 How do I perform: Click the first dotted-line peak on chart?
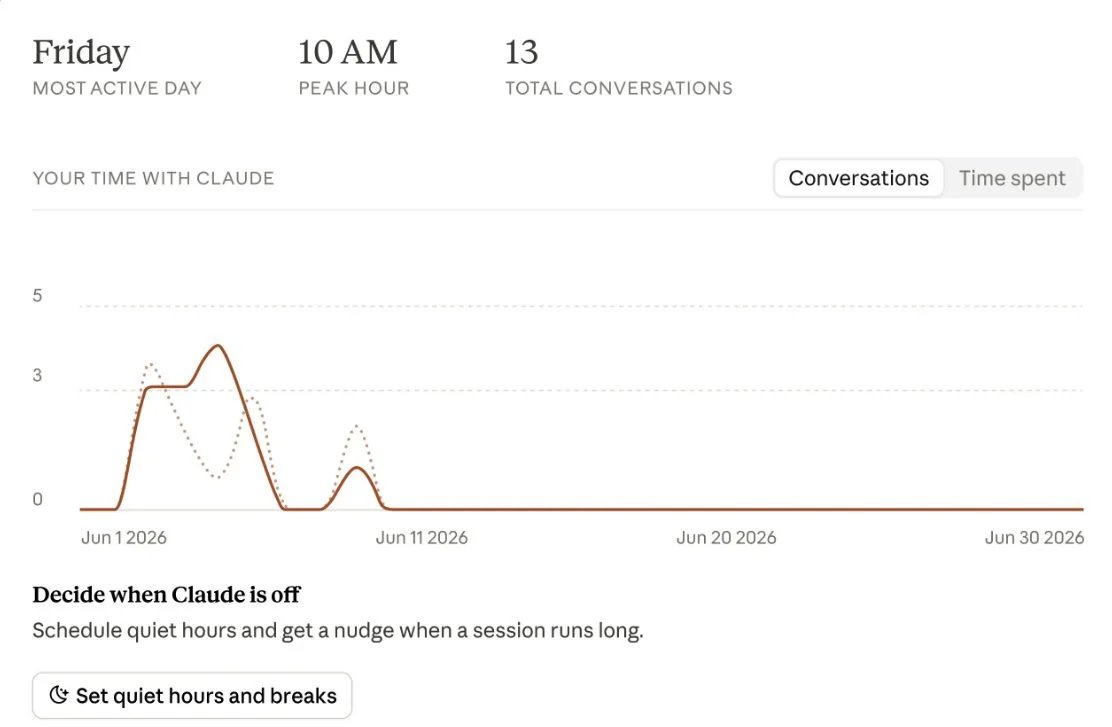point(150,365)
